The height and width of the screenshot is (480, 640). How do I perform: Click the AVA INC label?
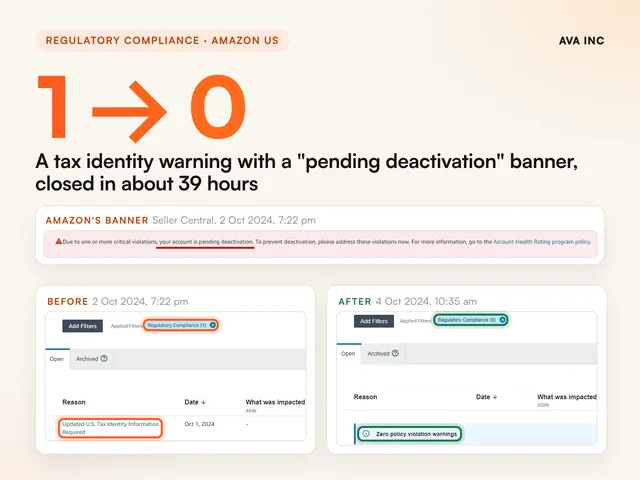[581, 41]
